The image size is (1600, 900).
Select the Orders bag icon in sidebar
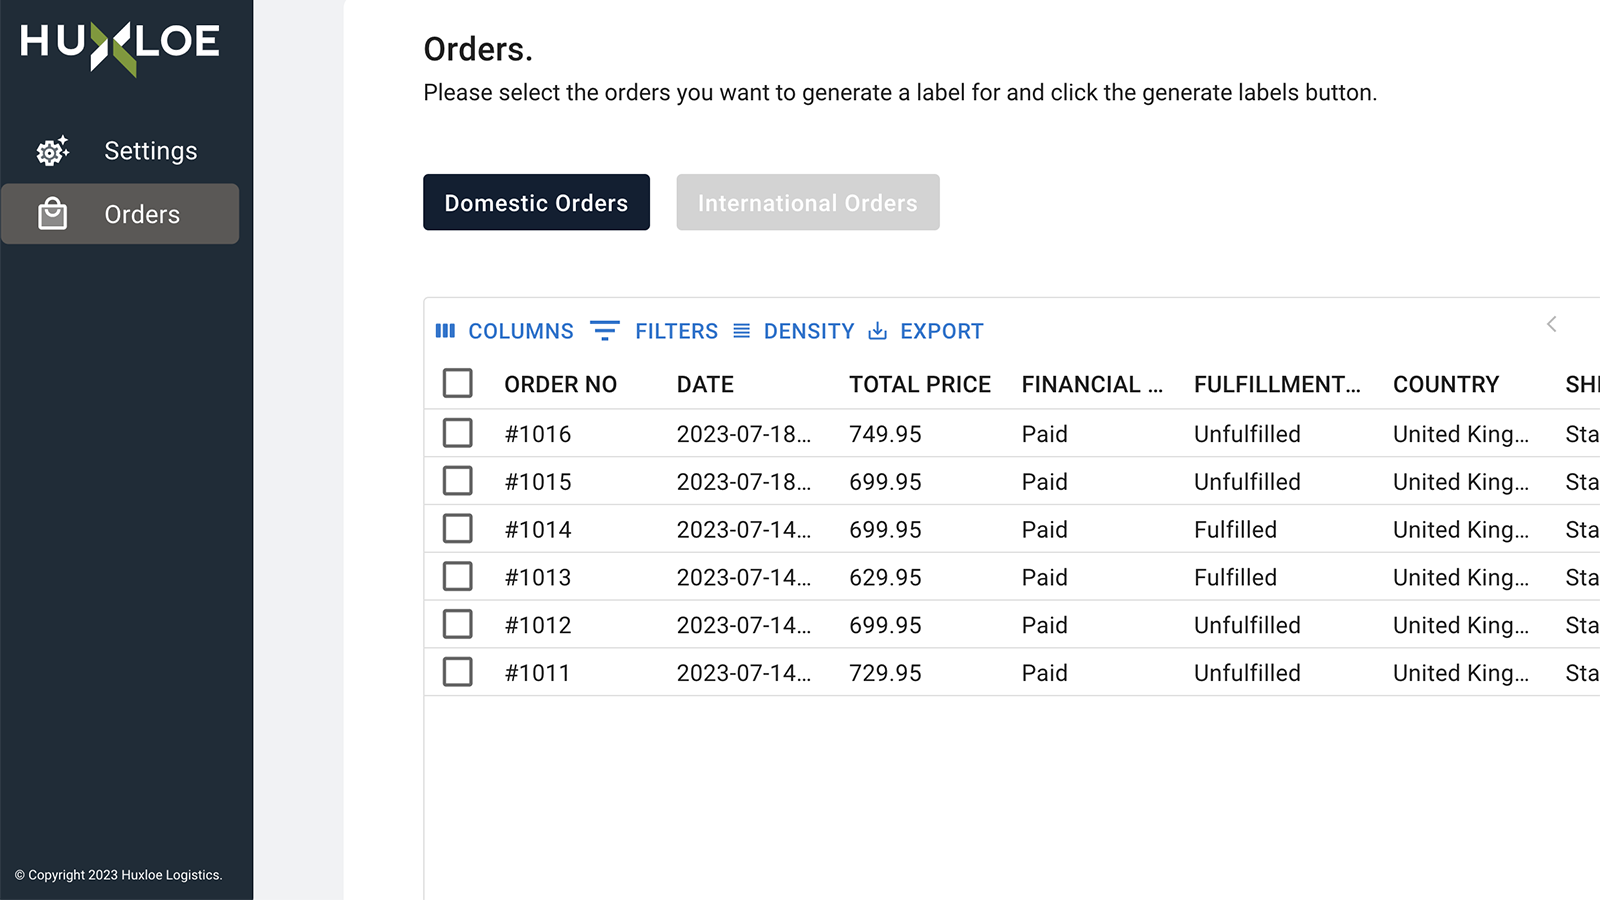pos(52,213)
